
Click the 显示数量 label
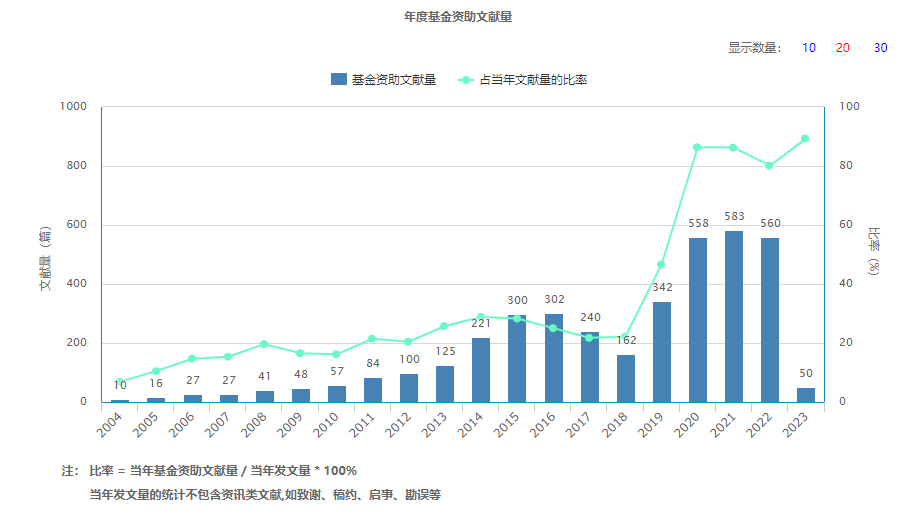[x=755, y=48]
